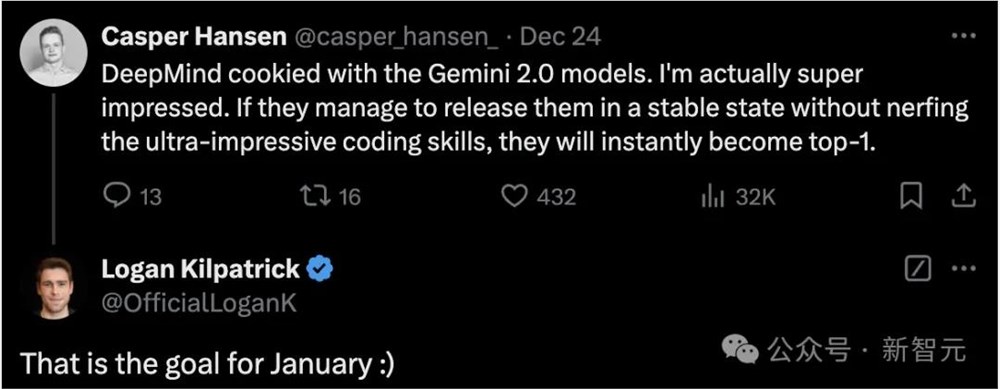
Task: Click the Logan Kilpatrick display name
Action: (x=201, y=269)
